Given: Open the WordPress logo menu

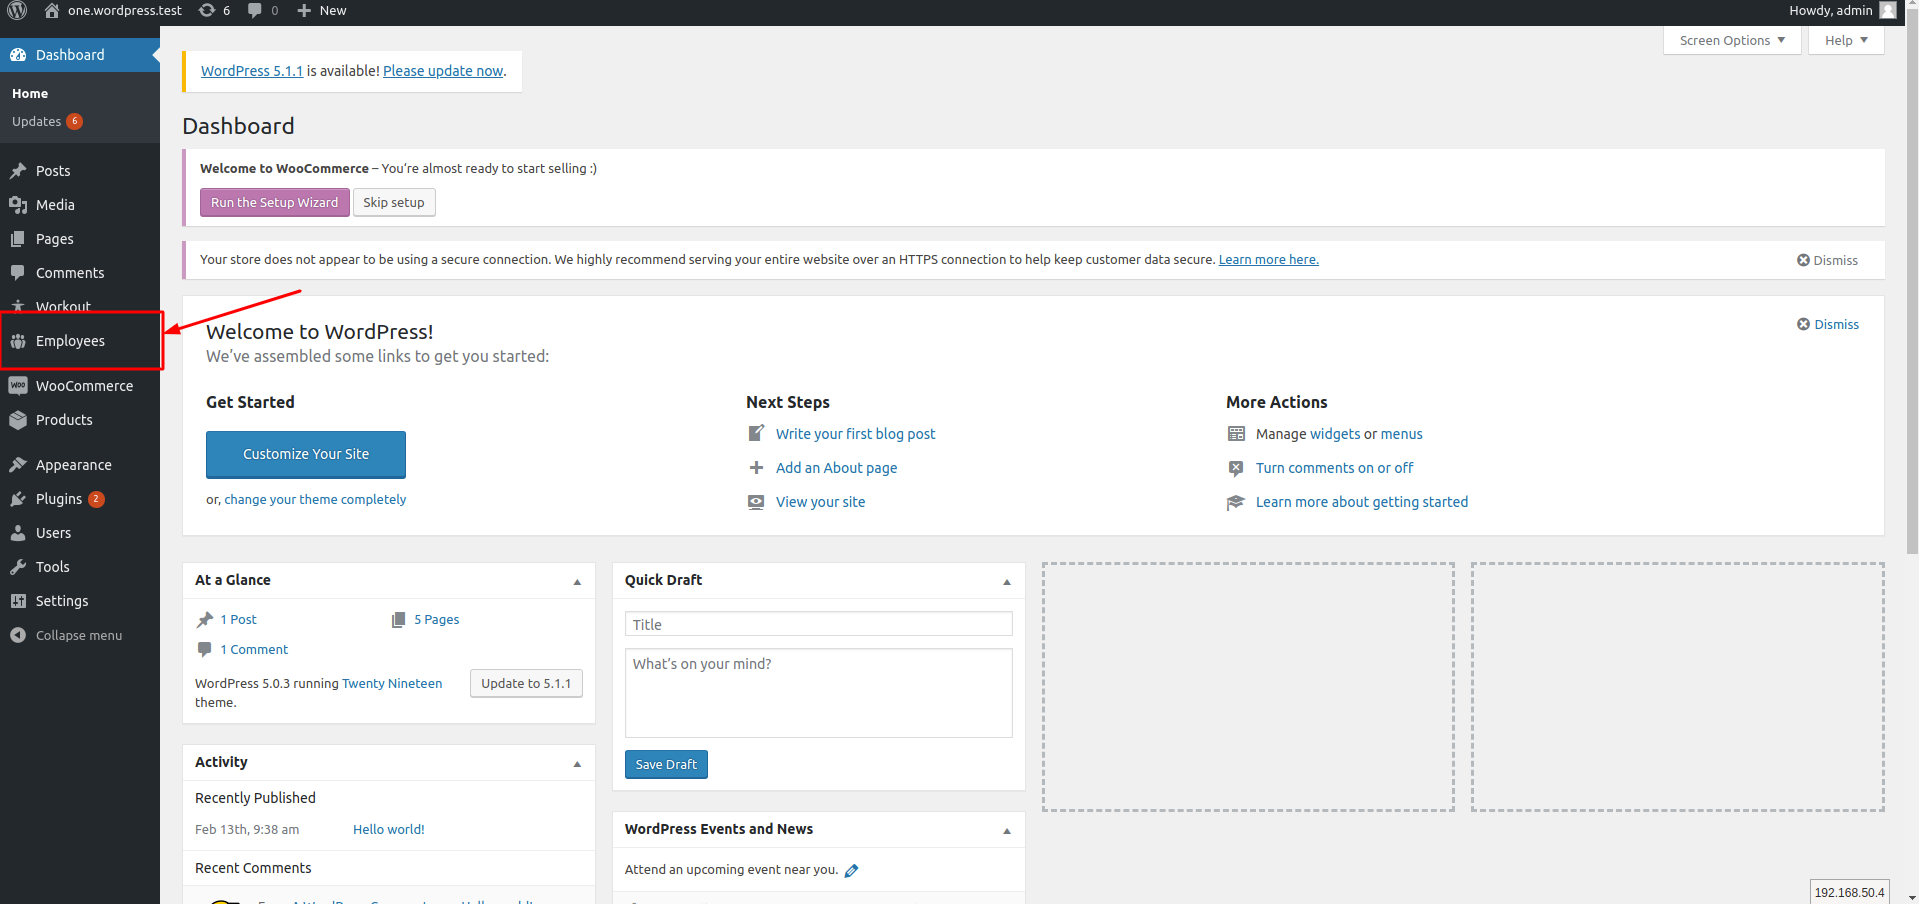Looking at the screenshot, I should [17, 11].
